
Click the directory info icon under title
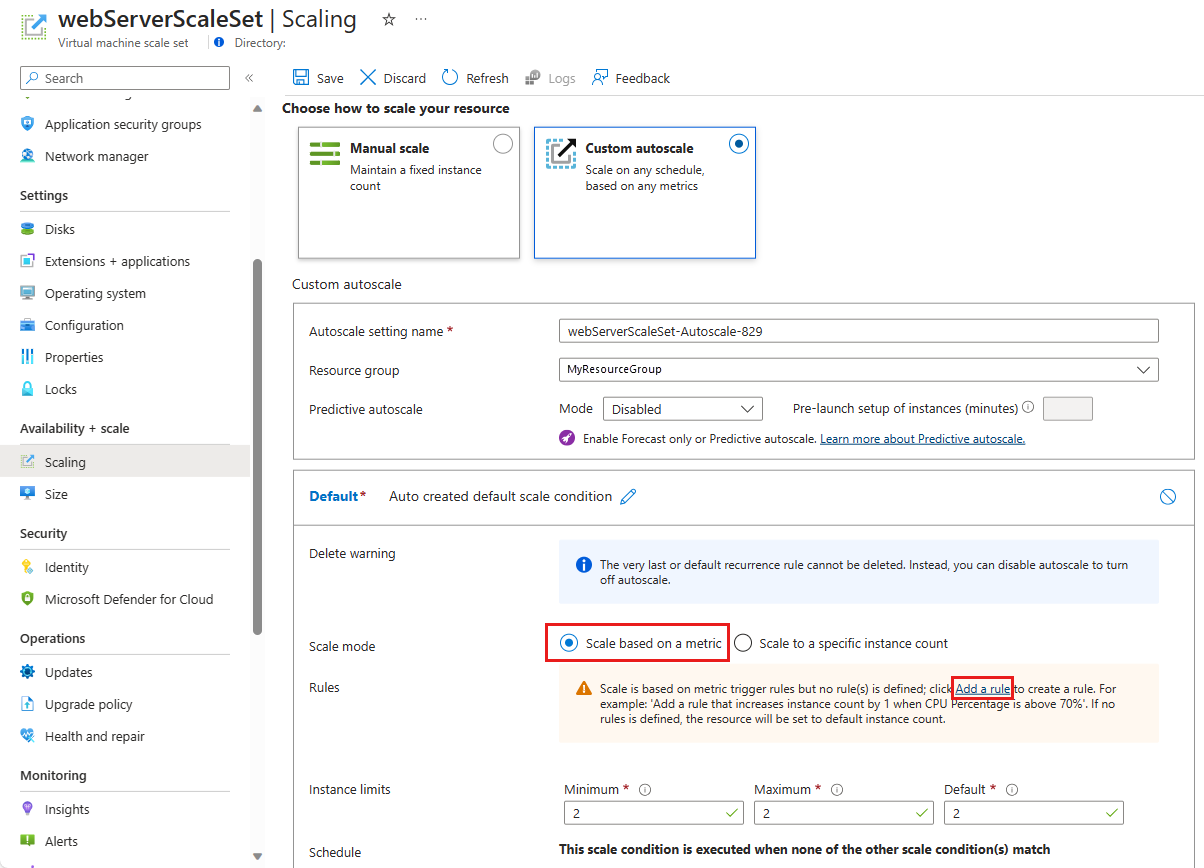point(219,42)
